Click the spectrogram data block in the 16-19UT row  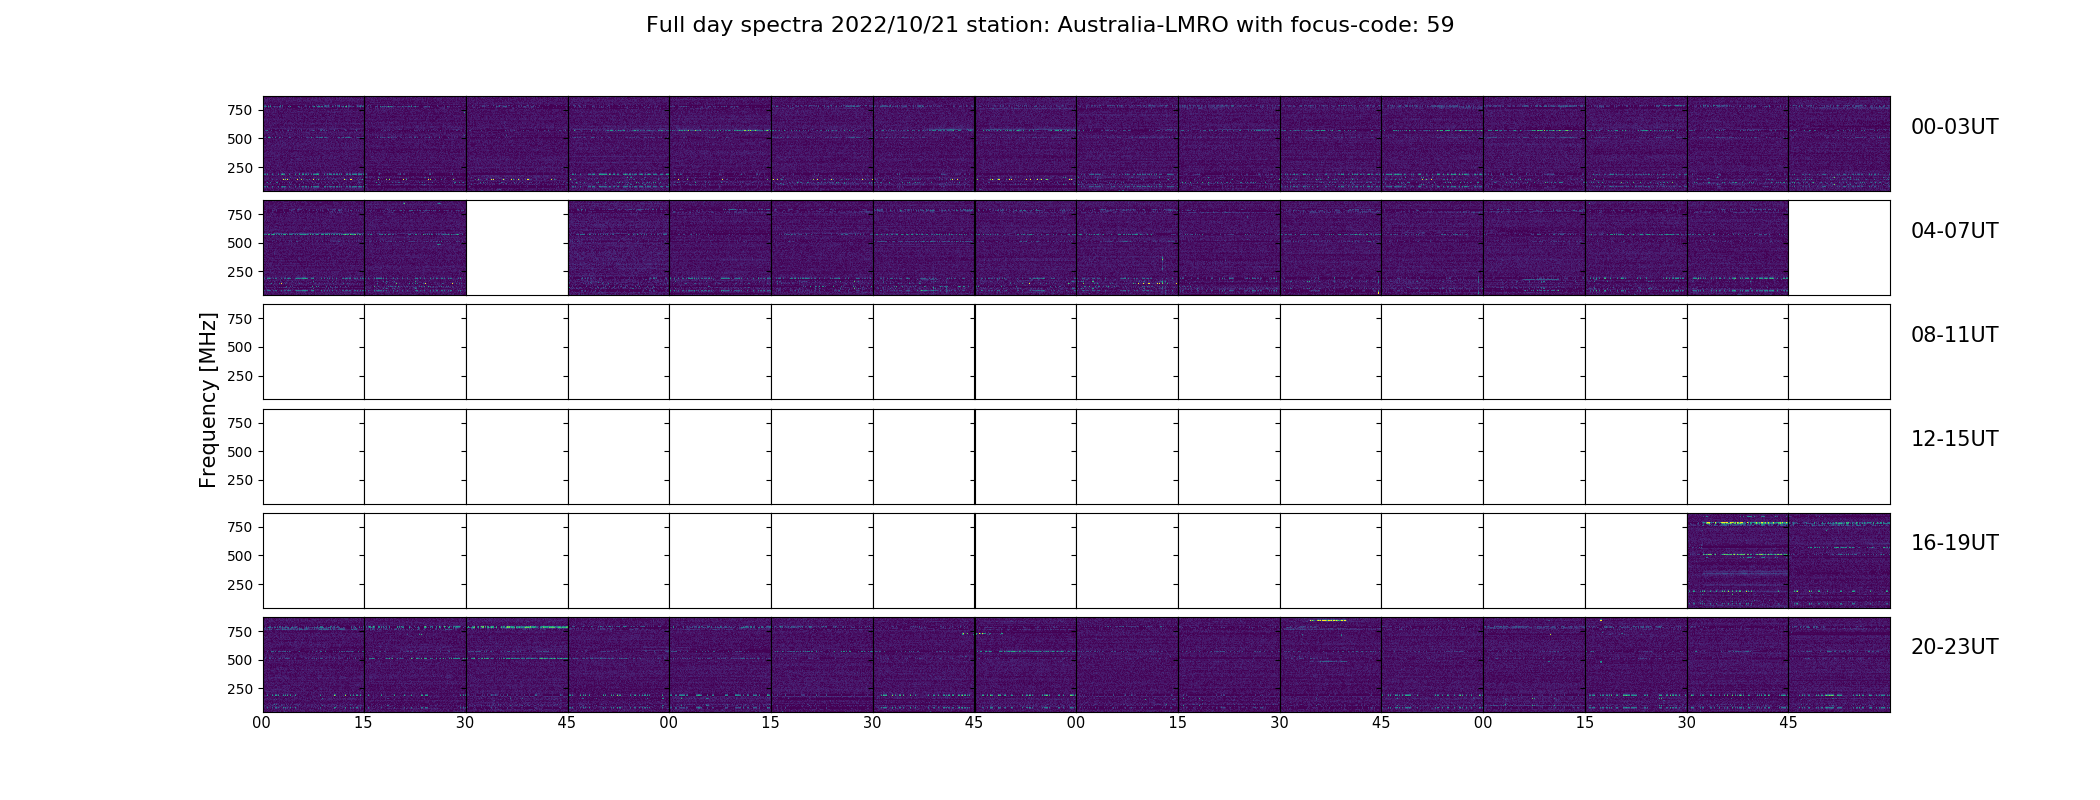coord(1788,561)
